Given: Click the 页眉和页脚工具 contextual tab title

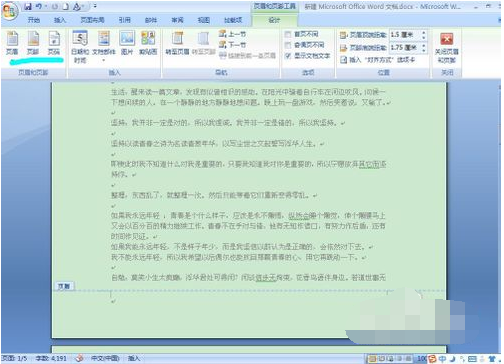Looking at the screenshot, I should click(x=274, y=6).
